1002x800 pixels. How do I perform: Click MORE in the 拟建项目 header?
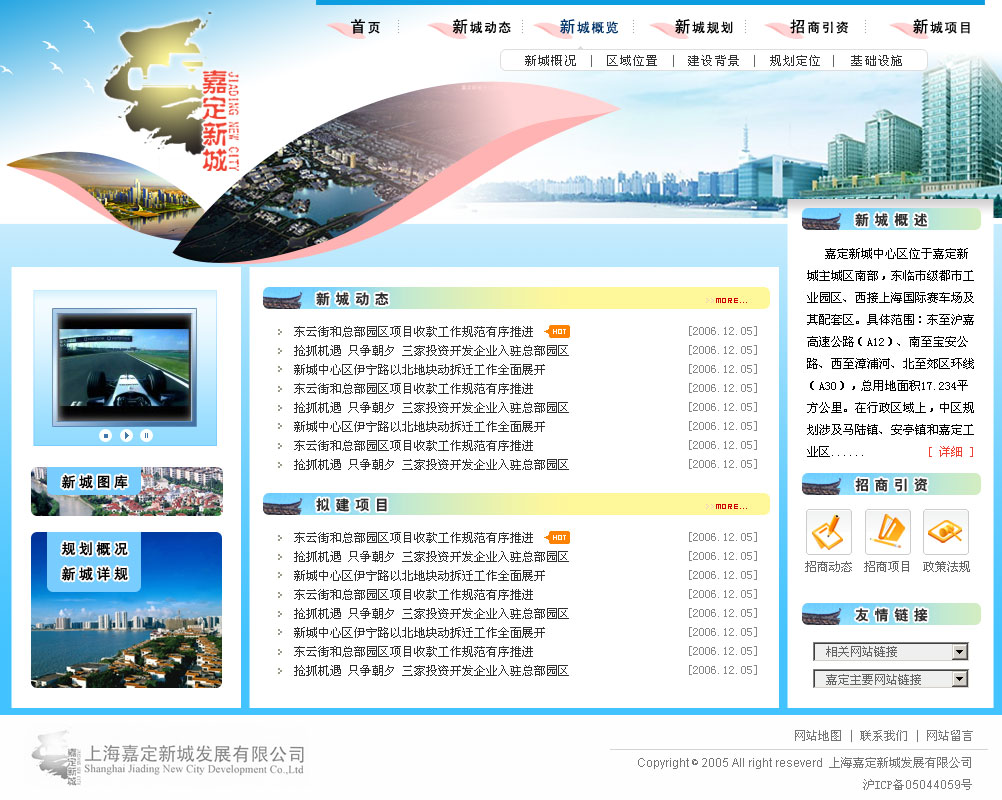click(x=731, y=506)
